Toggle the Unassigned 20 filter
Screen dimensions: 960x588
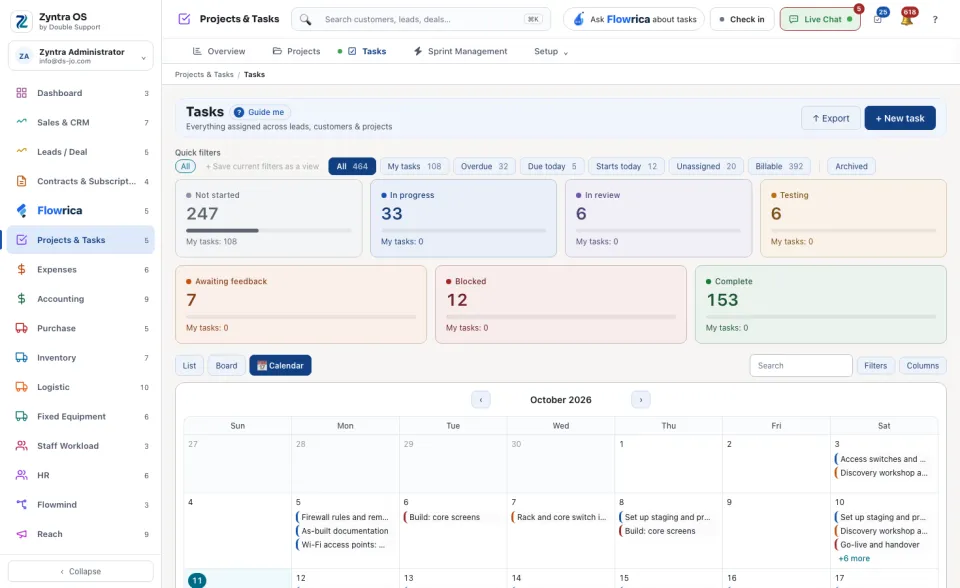click(x=706, y=167)
